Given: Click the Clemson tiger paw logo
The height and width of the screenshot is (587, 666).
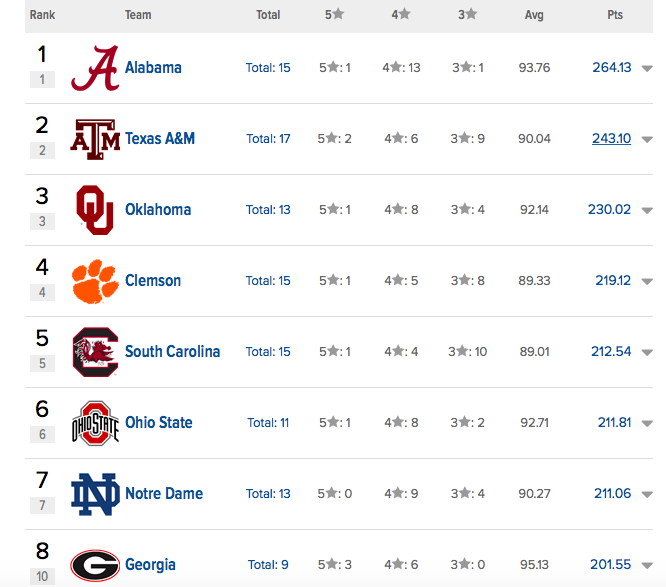Looking at the screenshot, I should [x=95, y=281].
